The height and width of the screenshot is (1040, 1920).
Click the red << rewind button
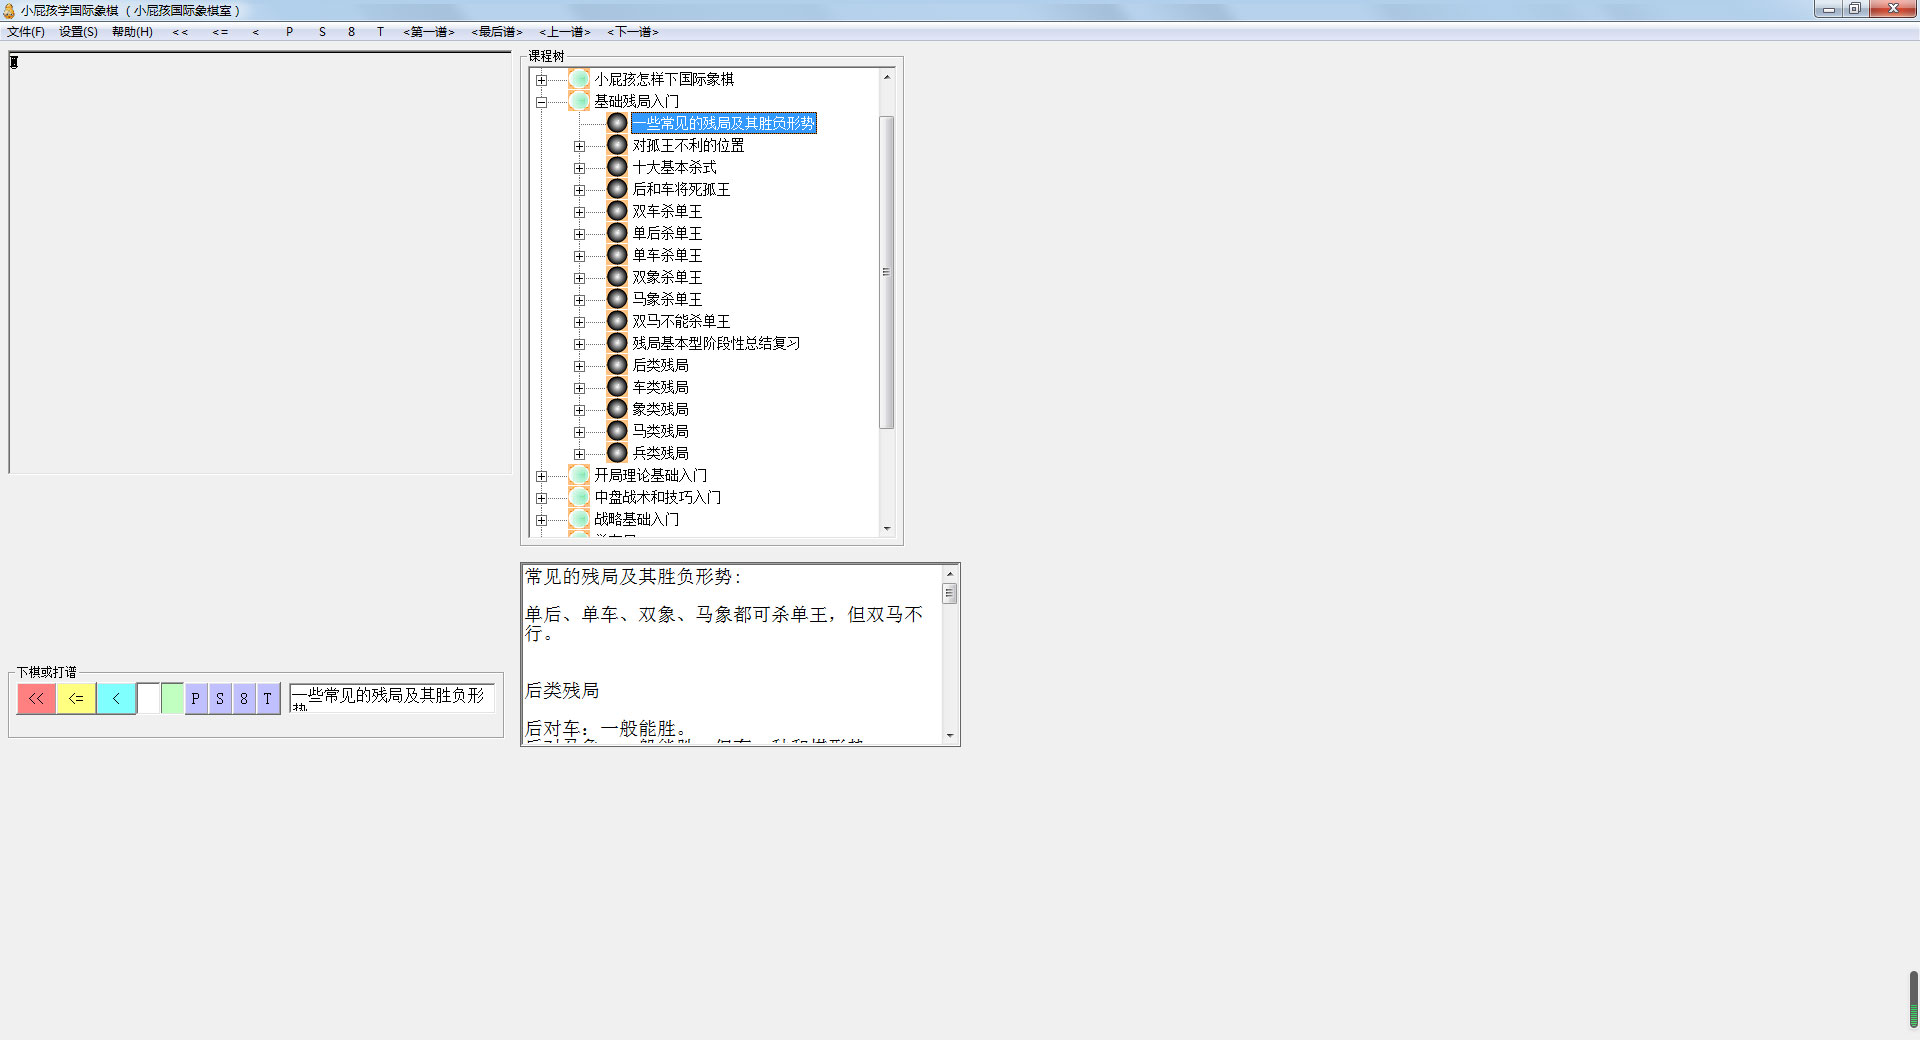(36, 698)
